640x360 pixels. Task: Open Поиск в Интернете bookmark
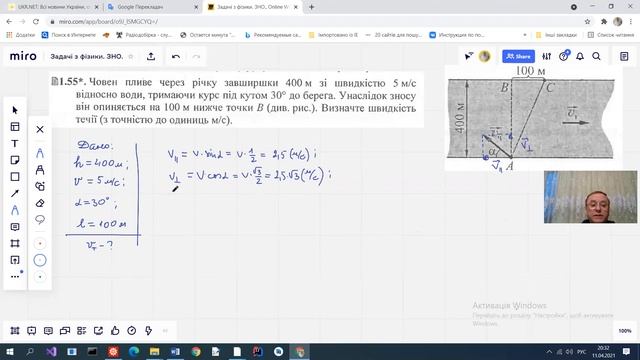69,35
